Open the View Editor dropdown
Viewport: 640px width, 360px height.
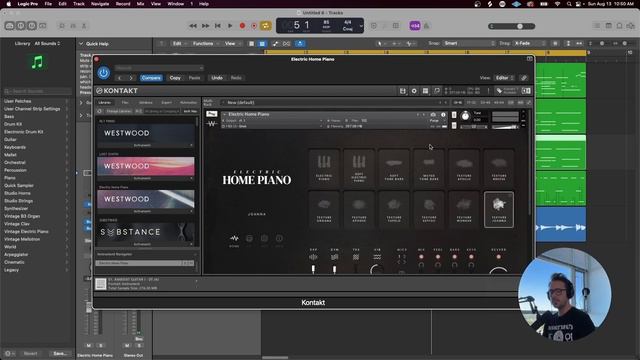pos(504,78)
